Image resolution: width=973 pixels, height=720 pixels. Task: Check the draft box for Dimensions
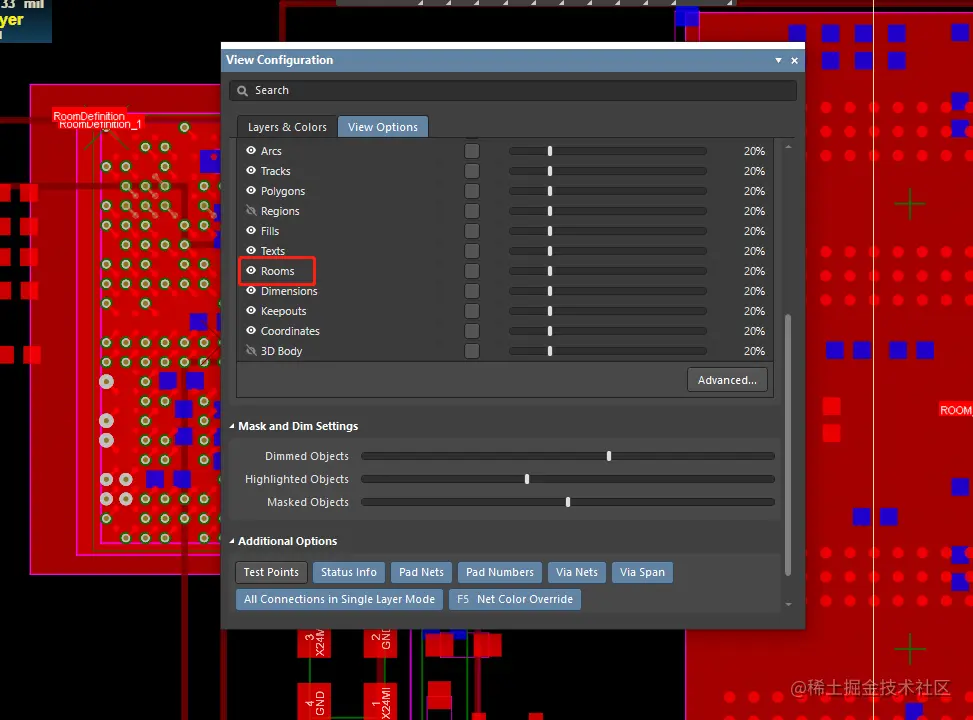coord(472,291)
